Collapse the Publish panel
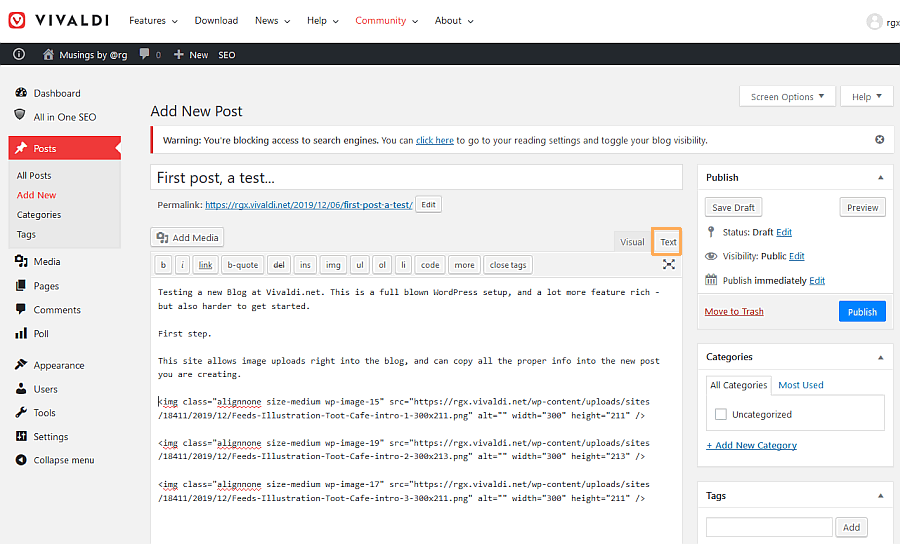The height and width of the screenshot is (544, 900). [x=880, y=177]
